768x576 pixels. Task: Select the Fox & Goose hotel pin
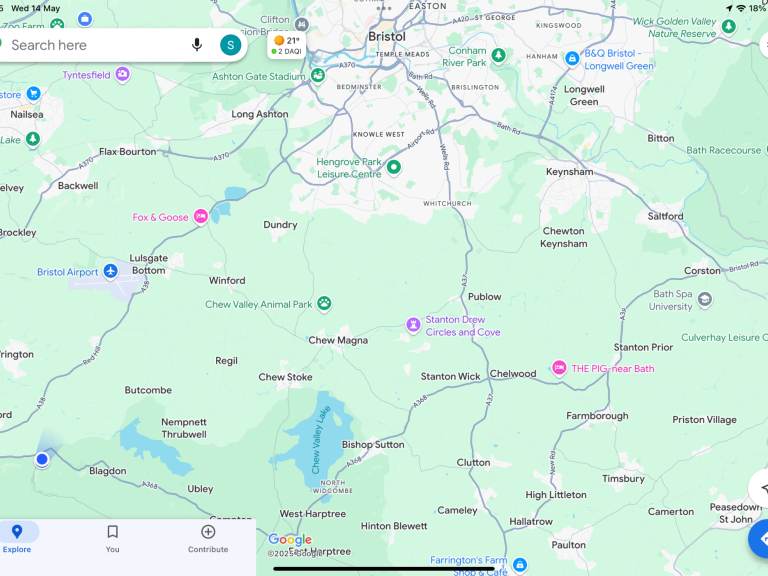(201, 216)
